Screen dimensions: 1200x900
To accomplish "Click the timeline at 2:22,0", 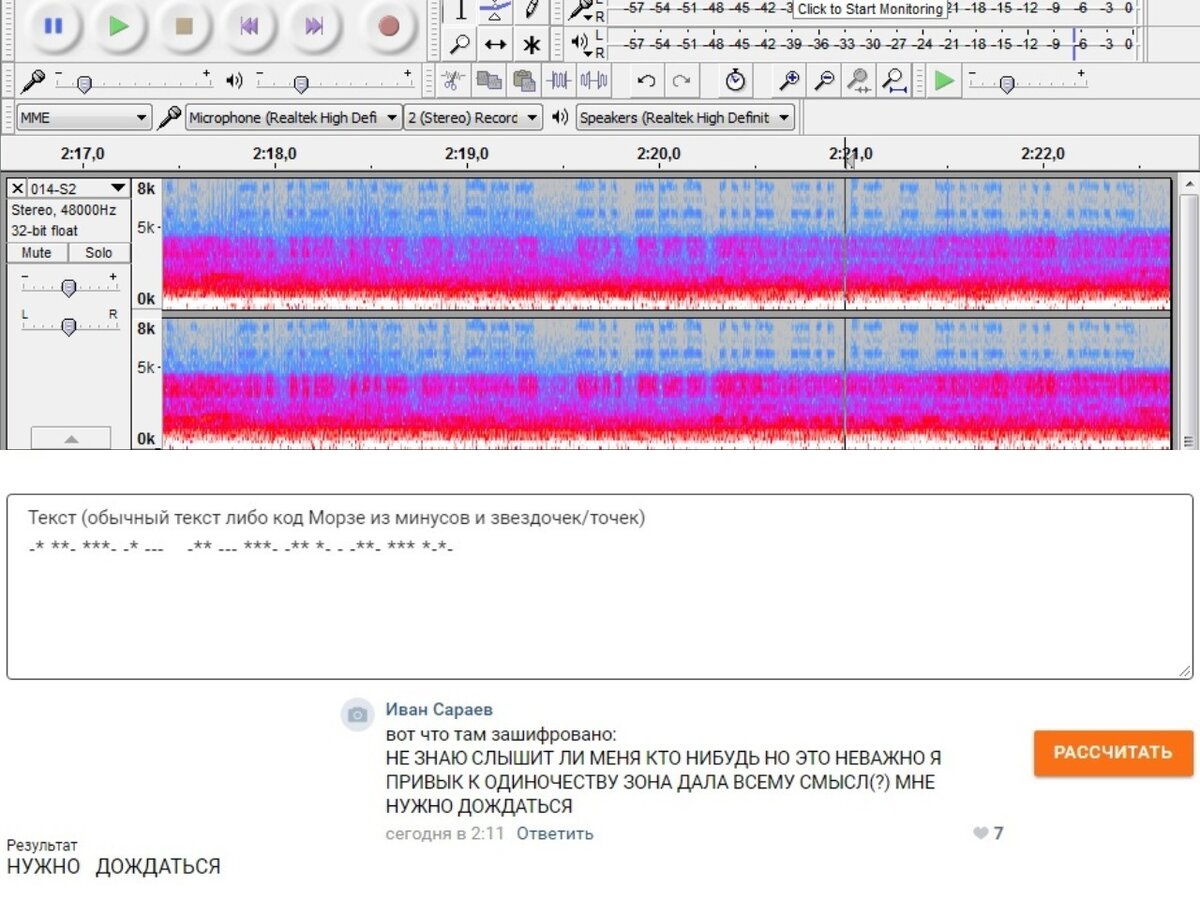I will [1043, 154].
